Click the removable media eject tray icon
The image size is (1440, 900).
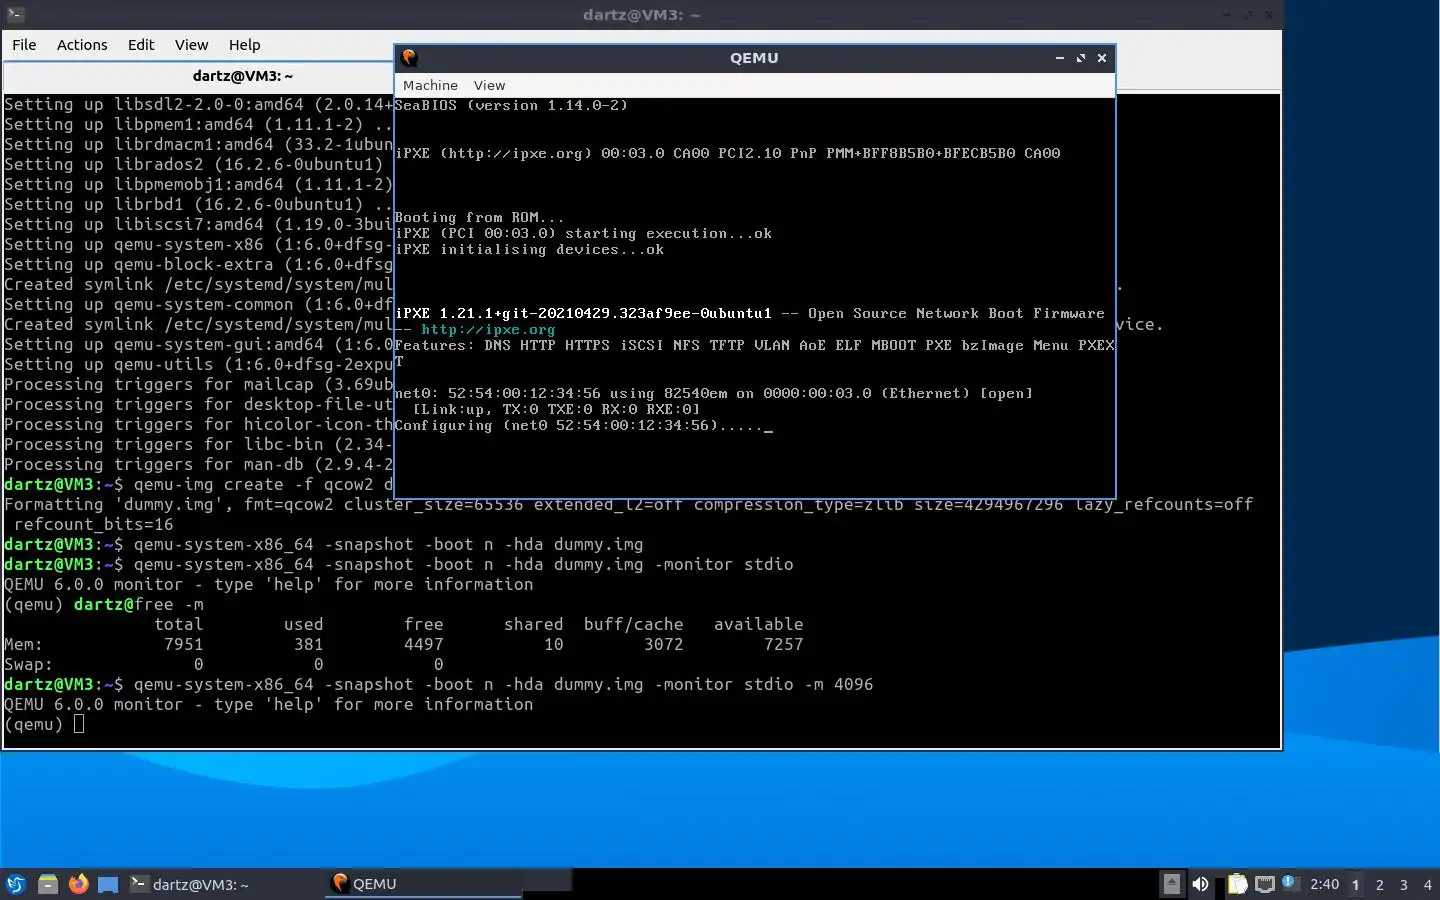click(1171, 884)
